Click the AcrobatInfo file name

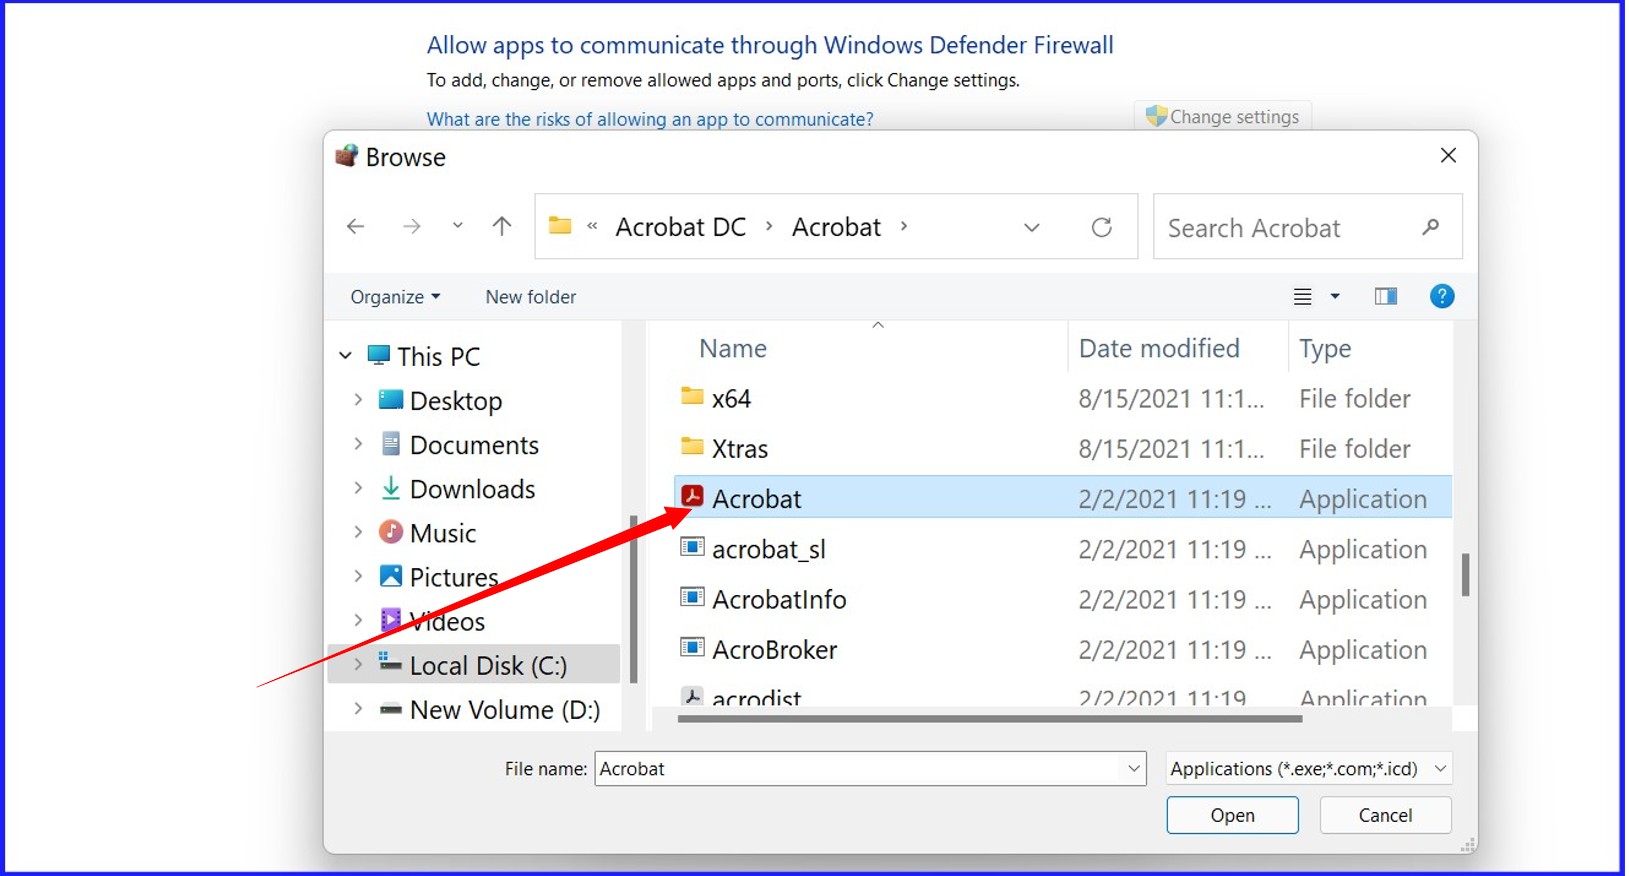779,599
